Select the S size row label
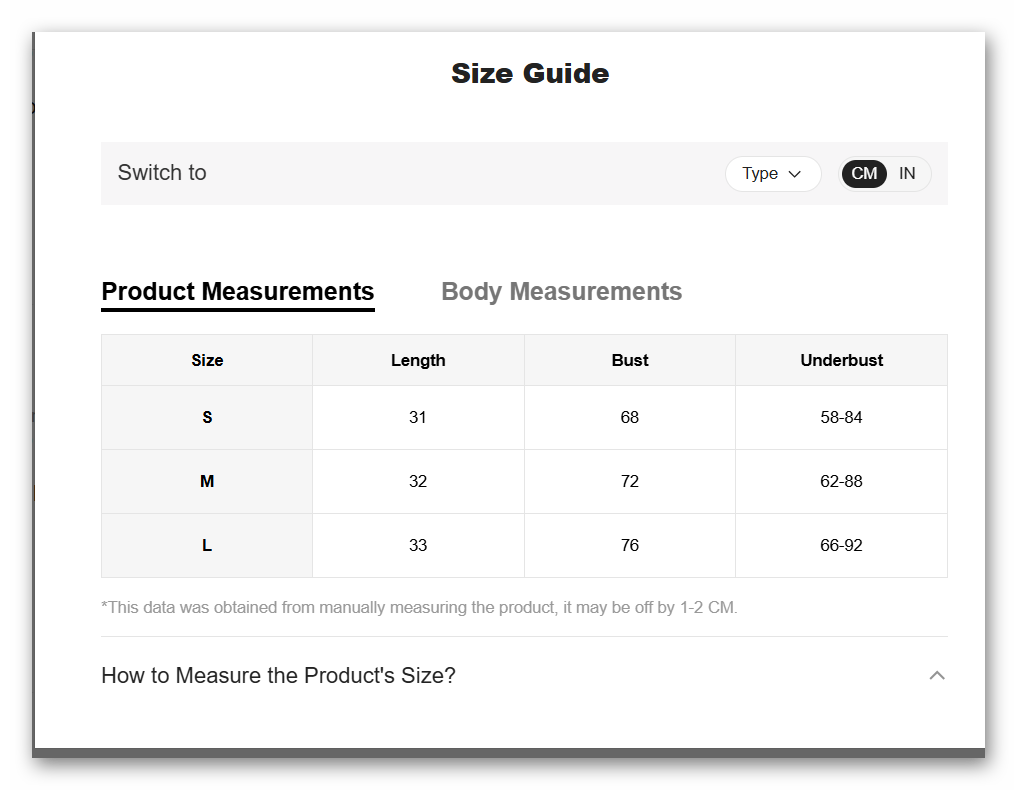Screen dimensions: 1017x790 pos(207,418)
